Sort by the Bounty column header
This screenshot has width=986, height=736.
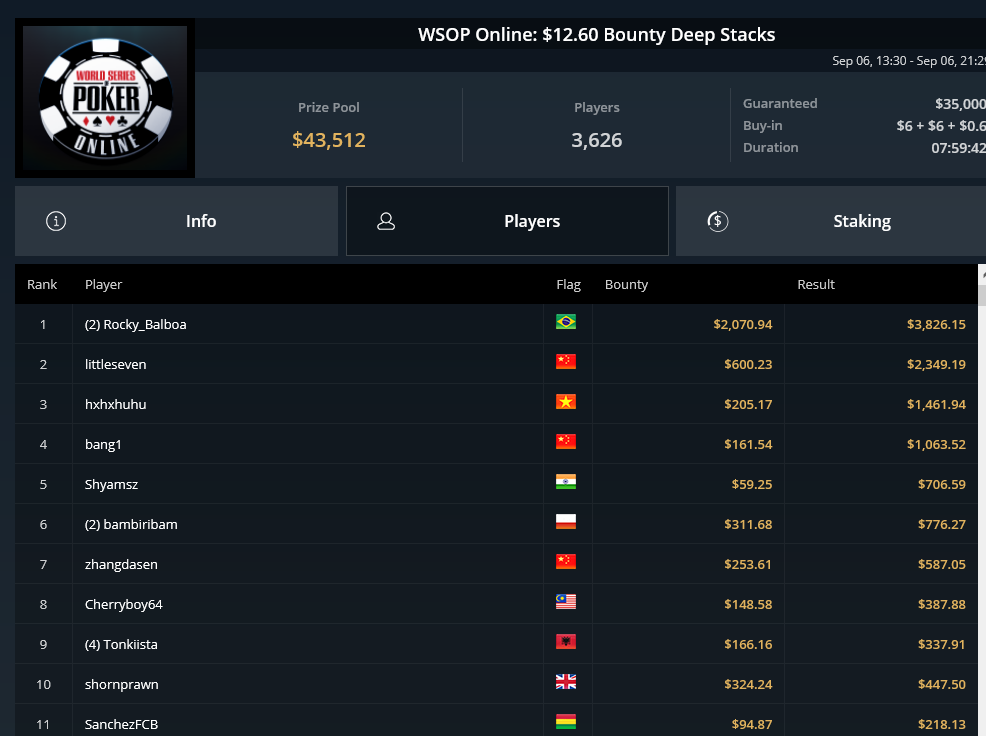[626, 284]
